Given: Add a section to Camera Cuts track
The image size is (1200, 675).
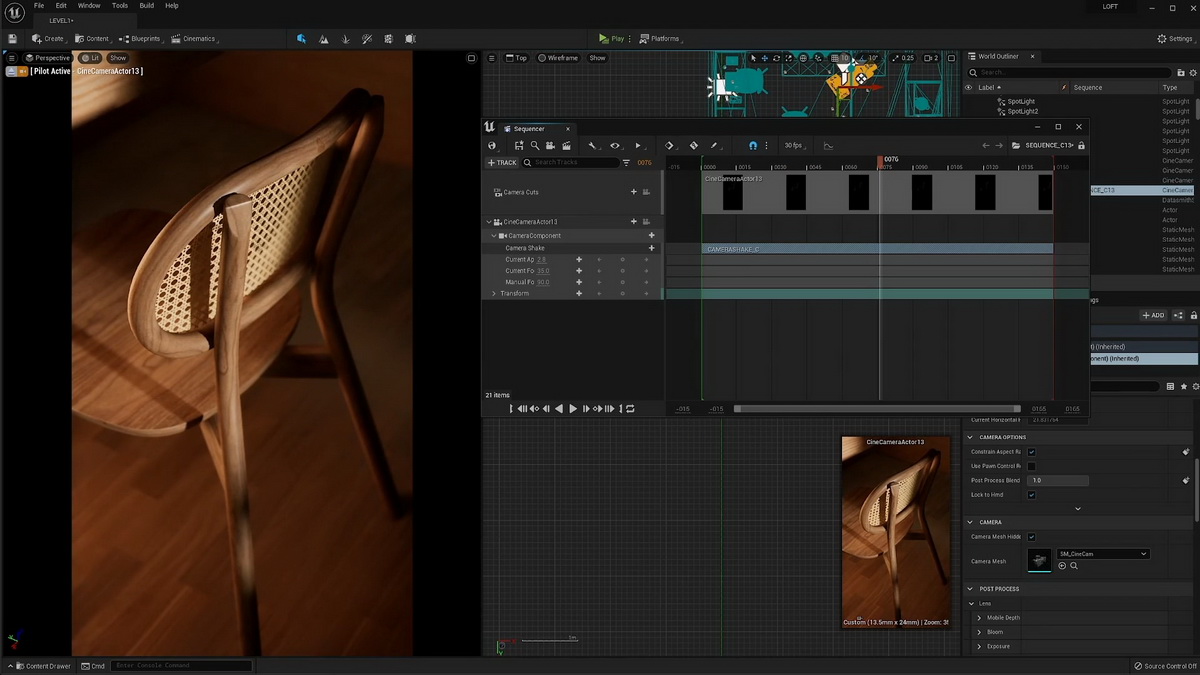Looking at the screenshot, I should [x=633, y=192].
